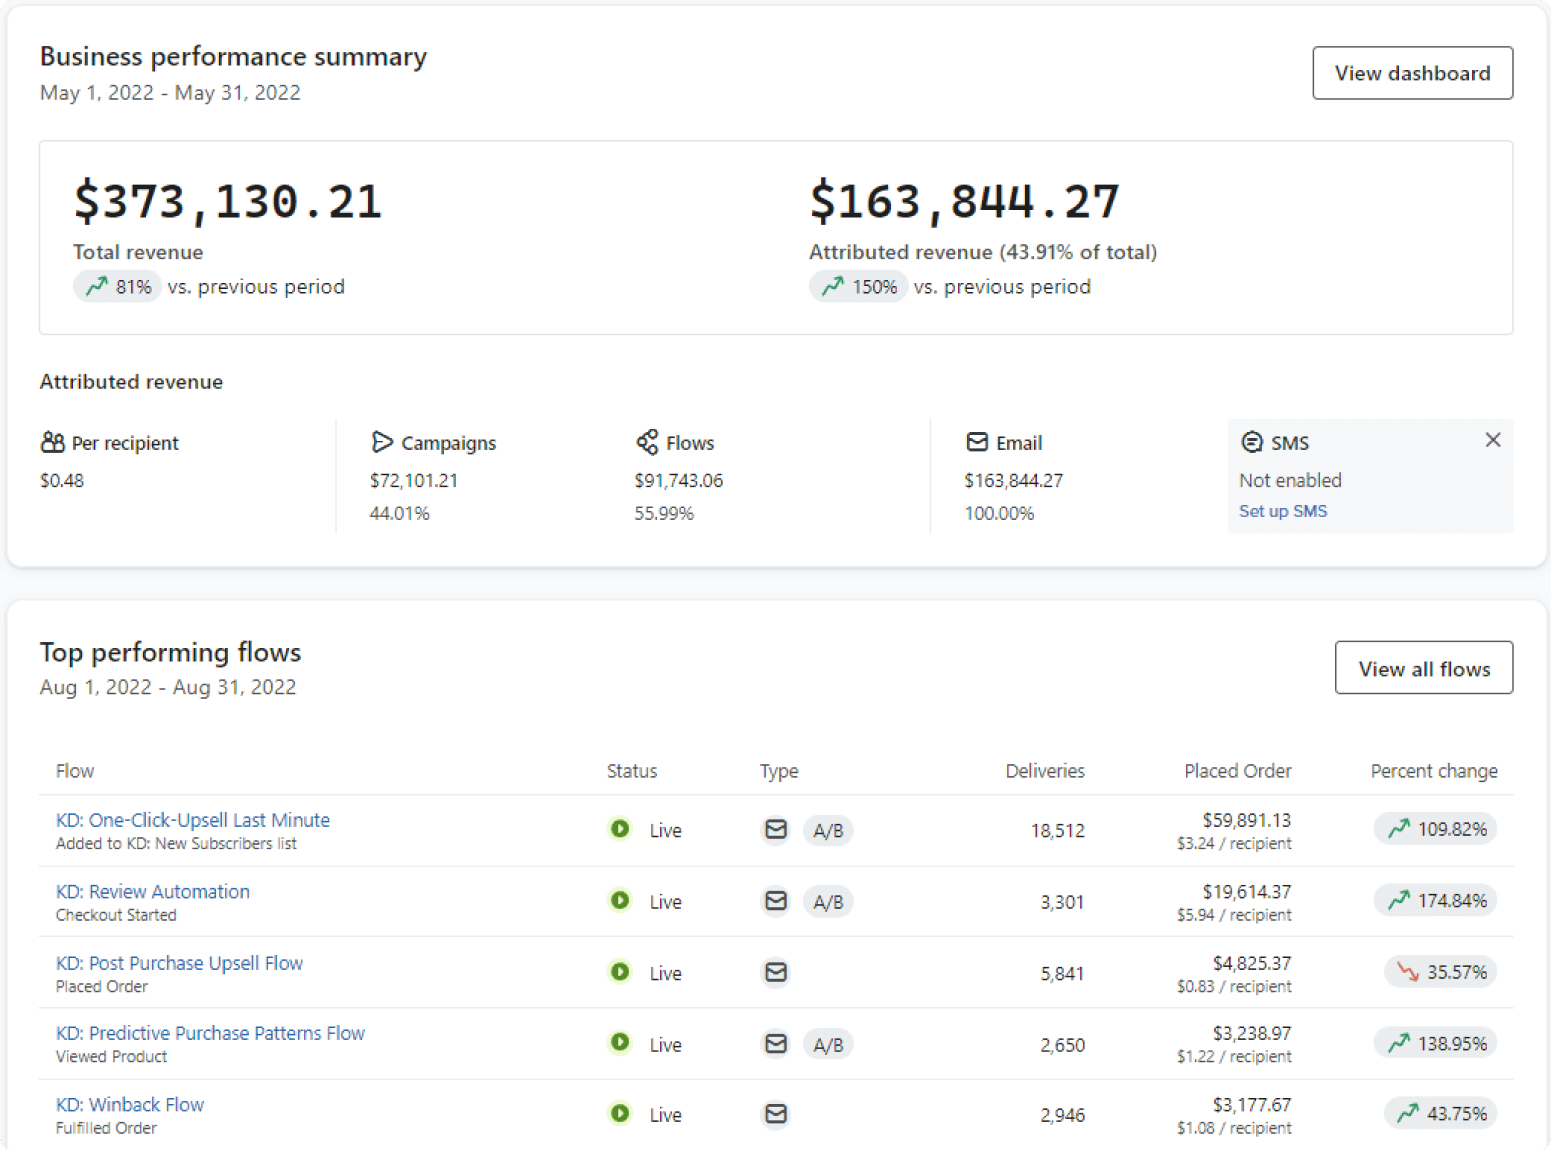The height and width of the screenshot is (1151, 1551).
Task: Click the $4,825.37 placed order amount
Action: click(1252, 963)
